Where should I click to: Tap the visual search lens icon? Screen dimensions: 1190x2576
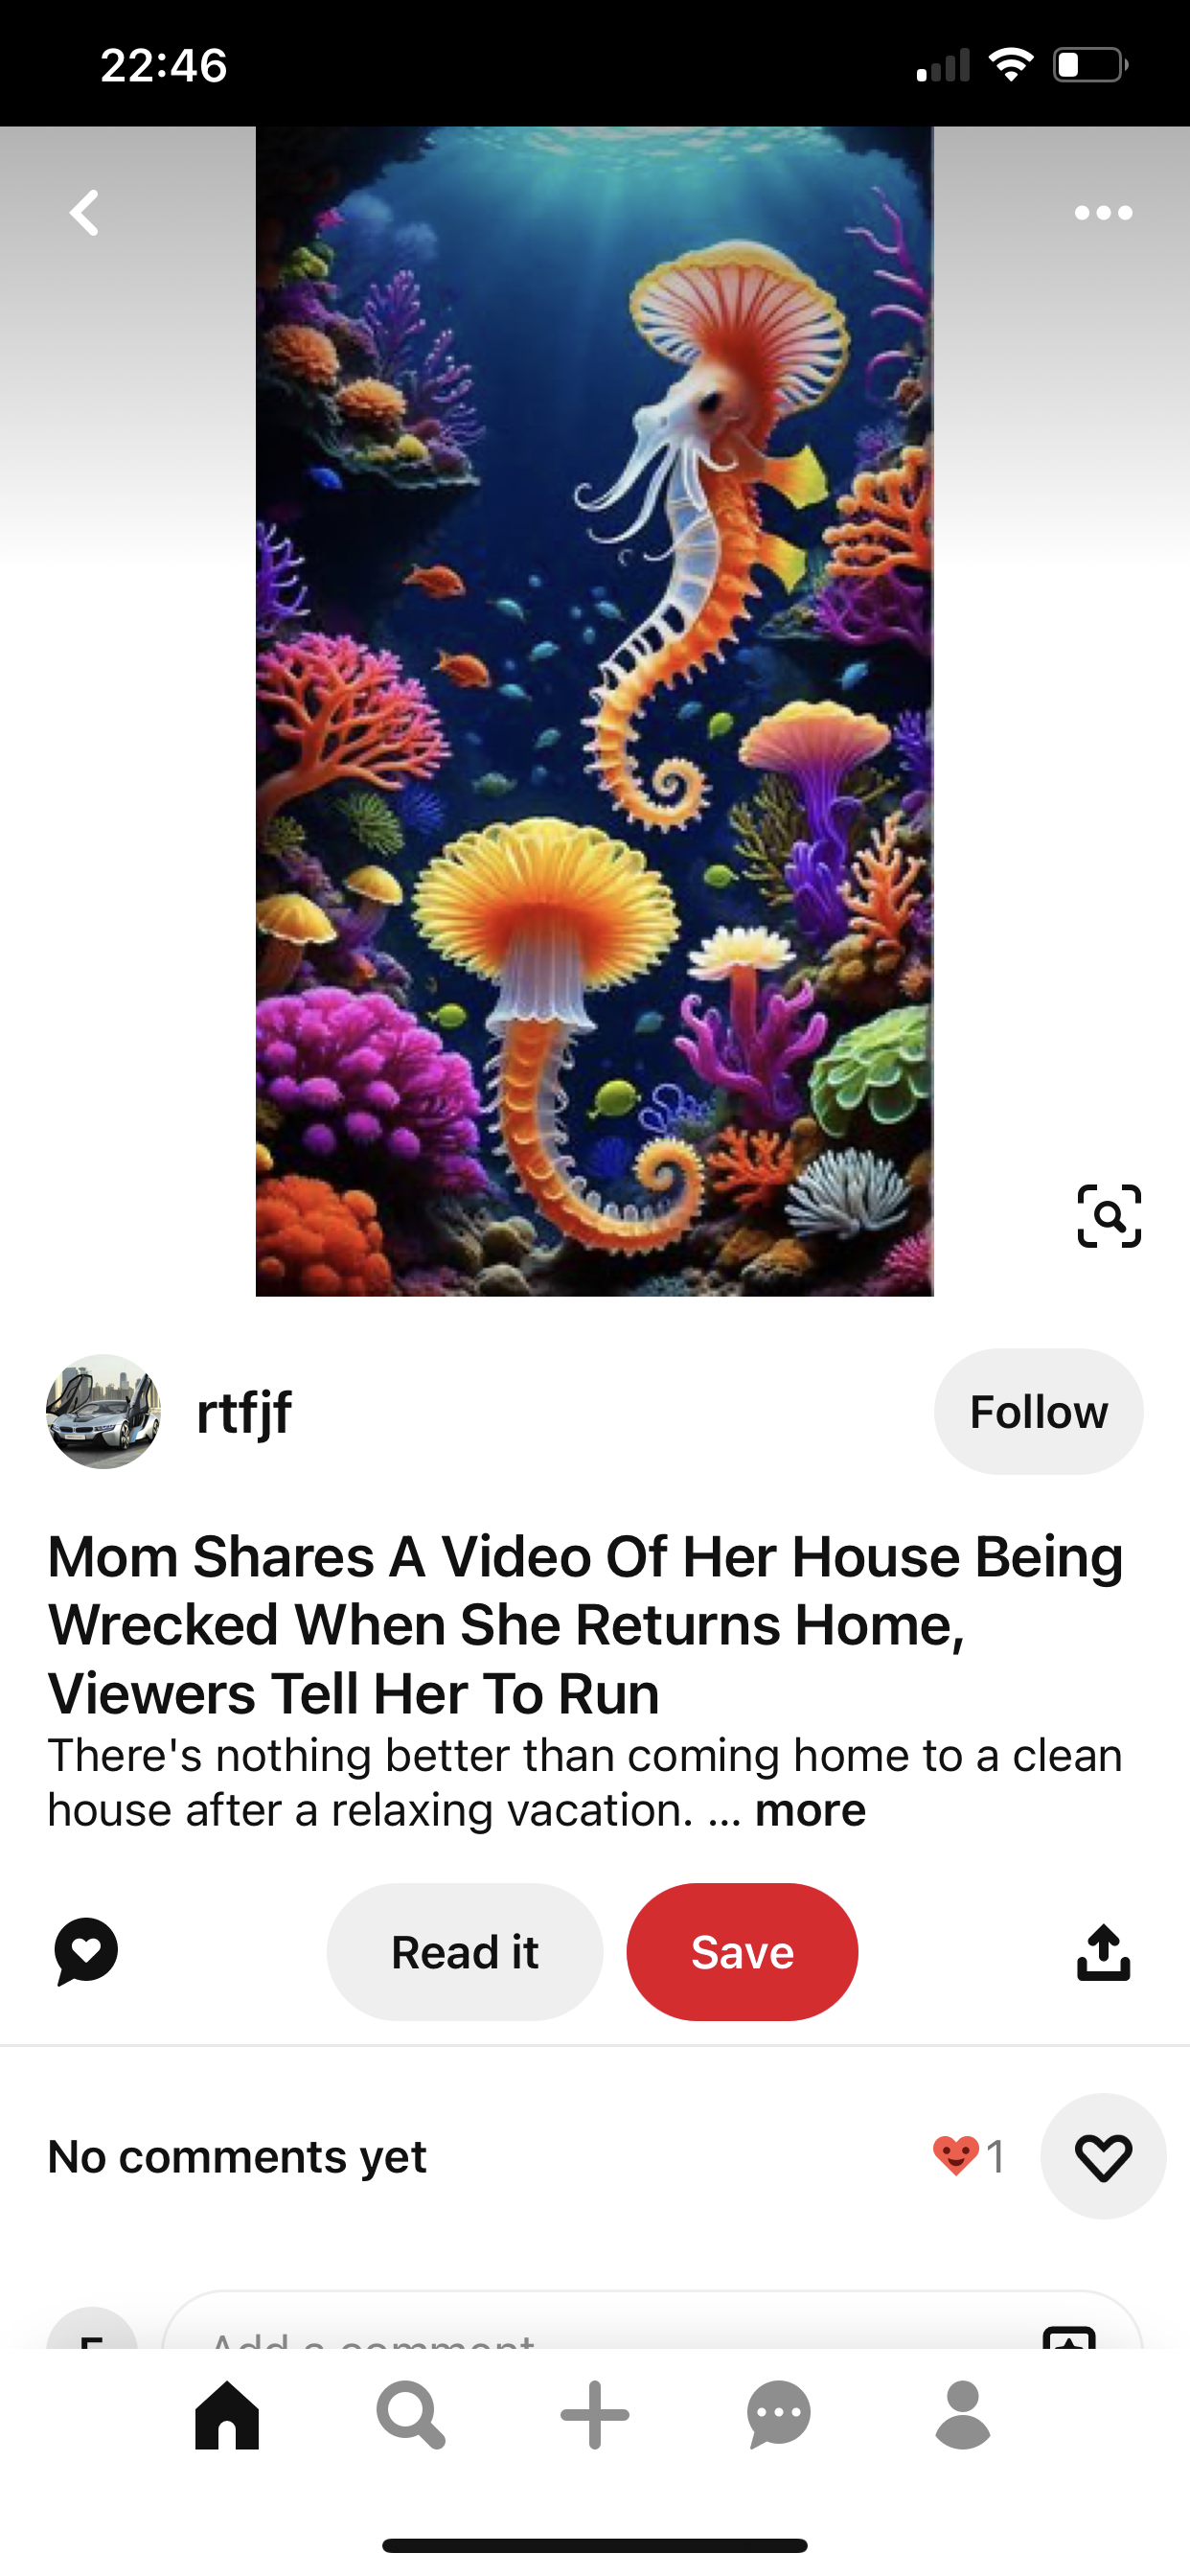(1109, 1215)
